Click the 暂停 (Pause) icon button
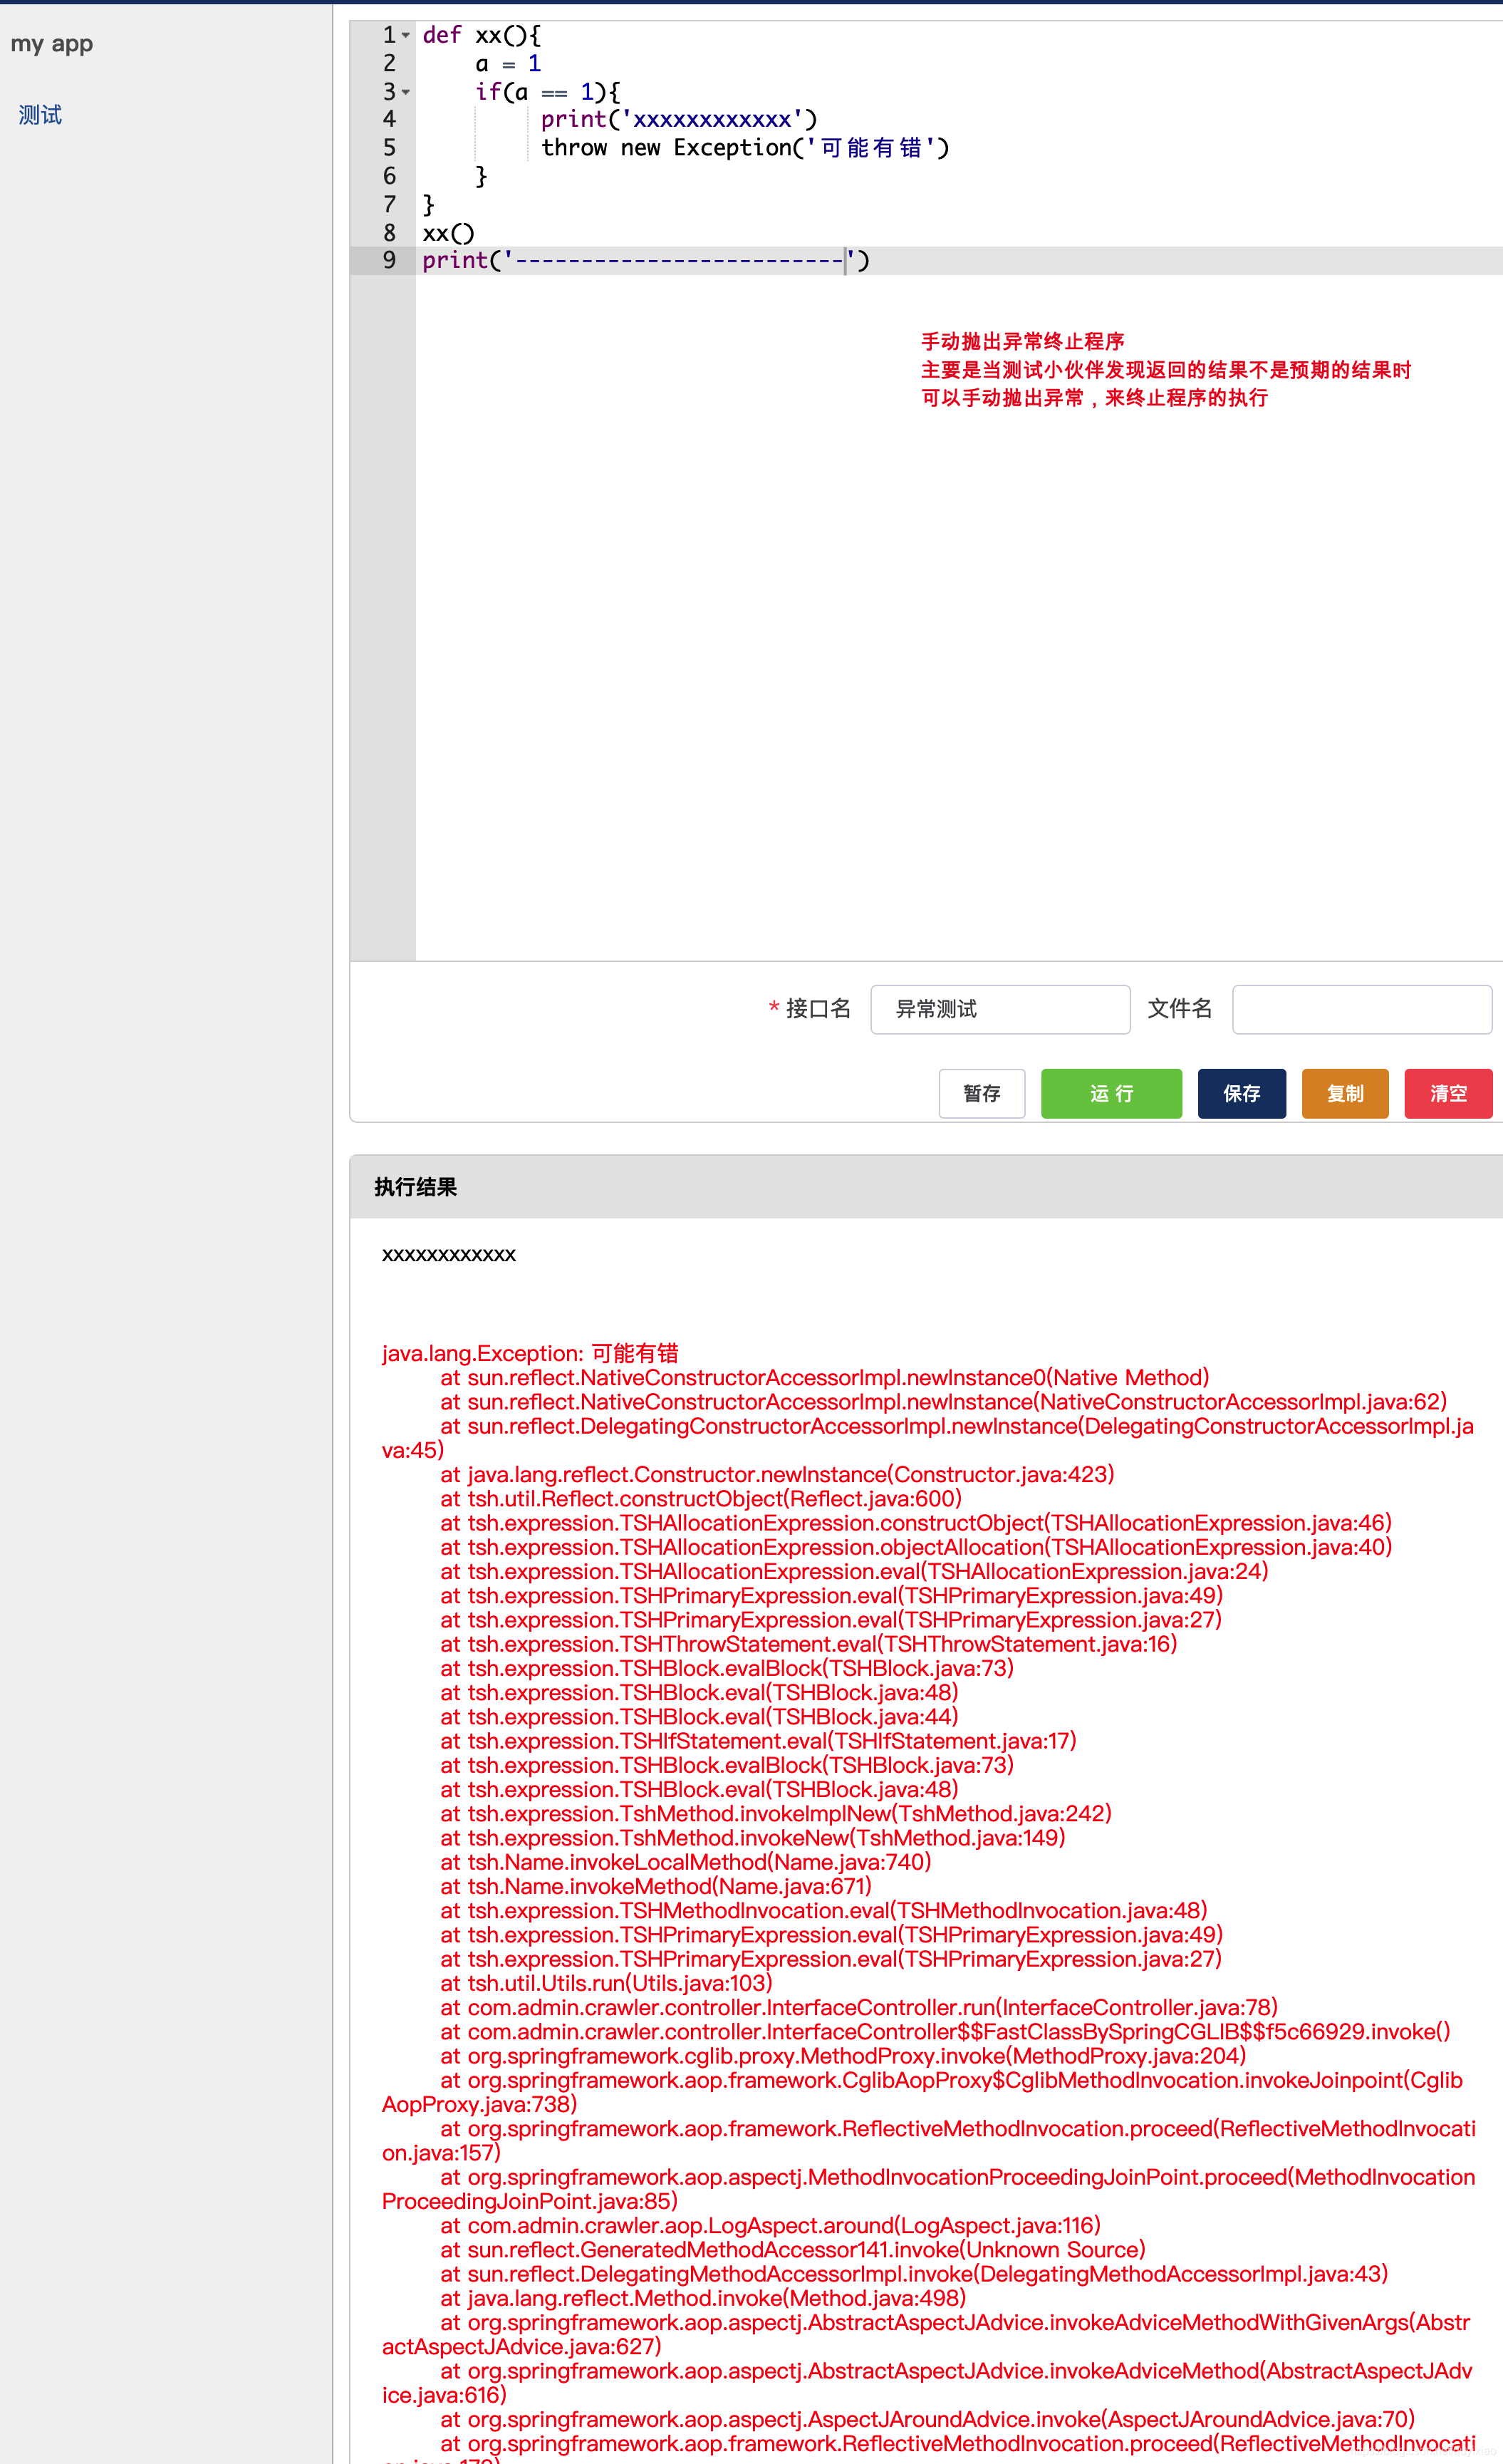Screen dimensions: 1503x2464 click(x=984, y=1094)
